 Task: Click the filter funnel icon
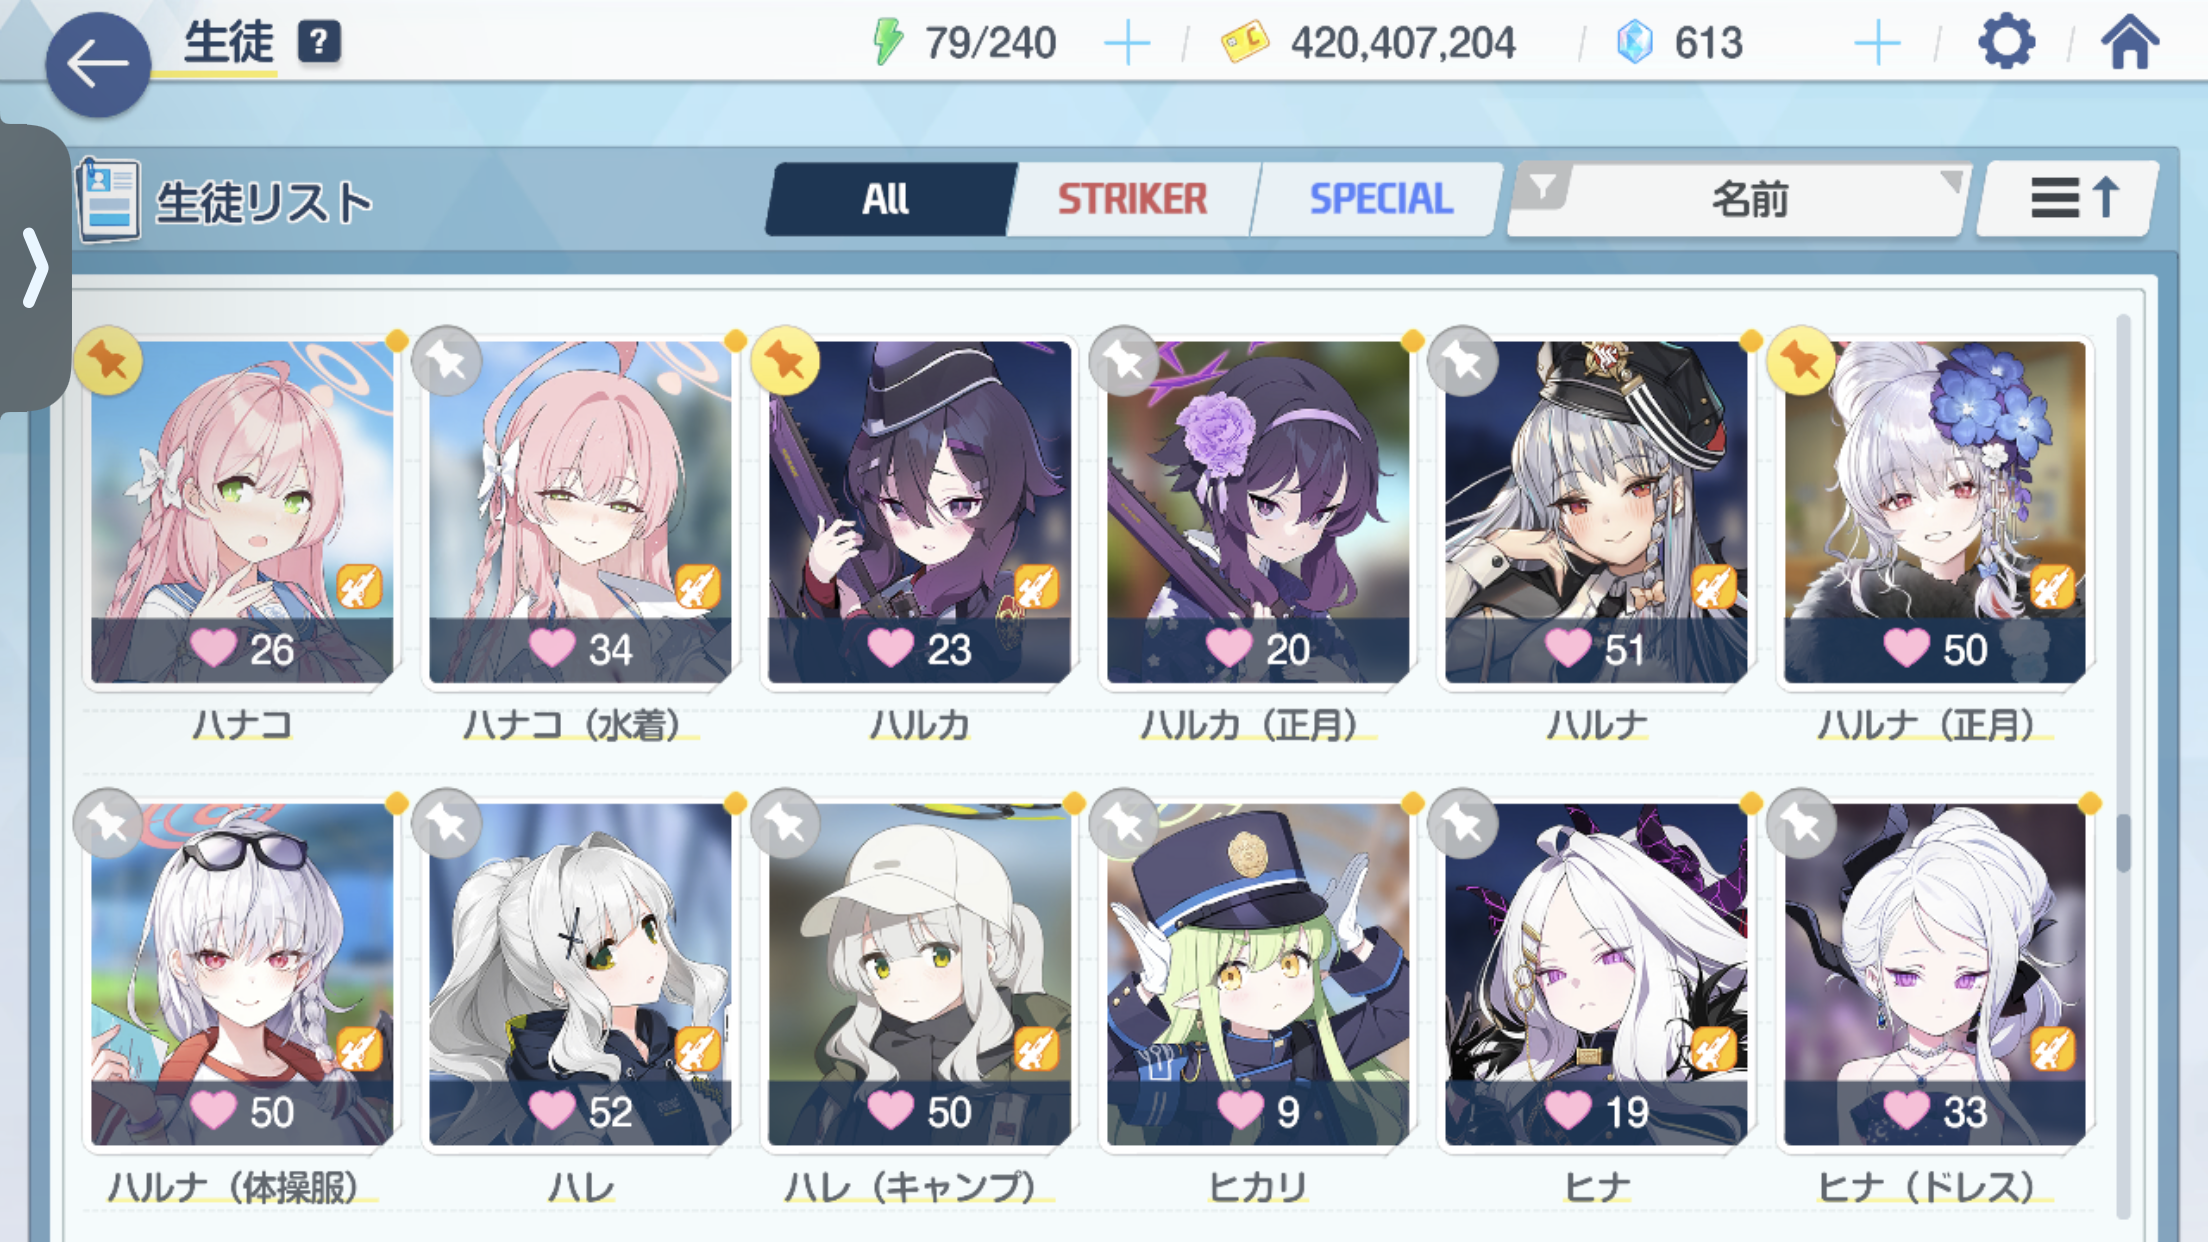coord(1543,187)
